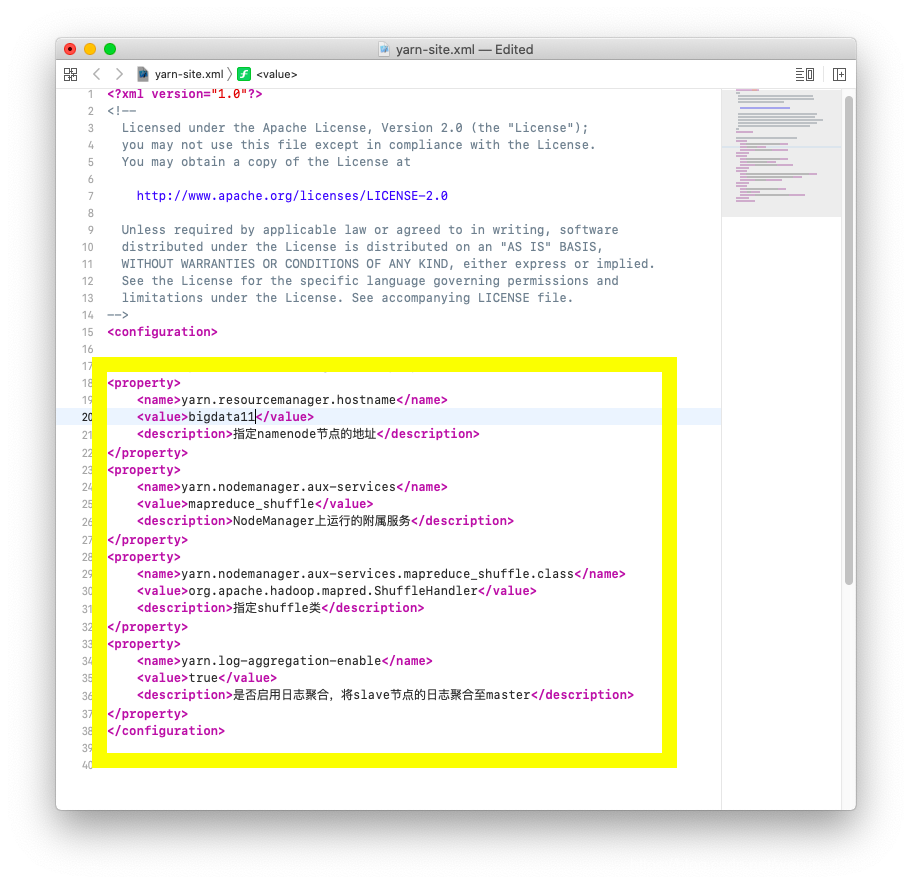Minimize window with yellow button

[x=90, y=49]
